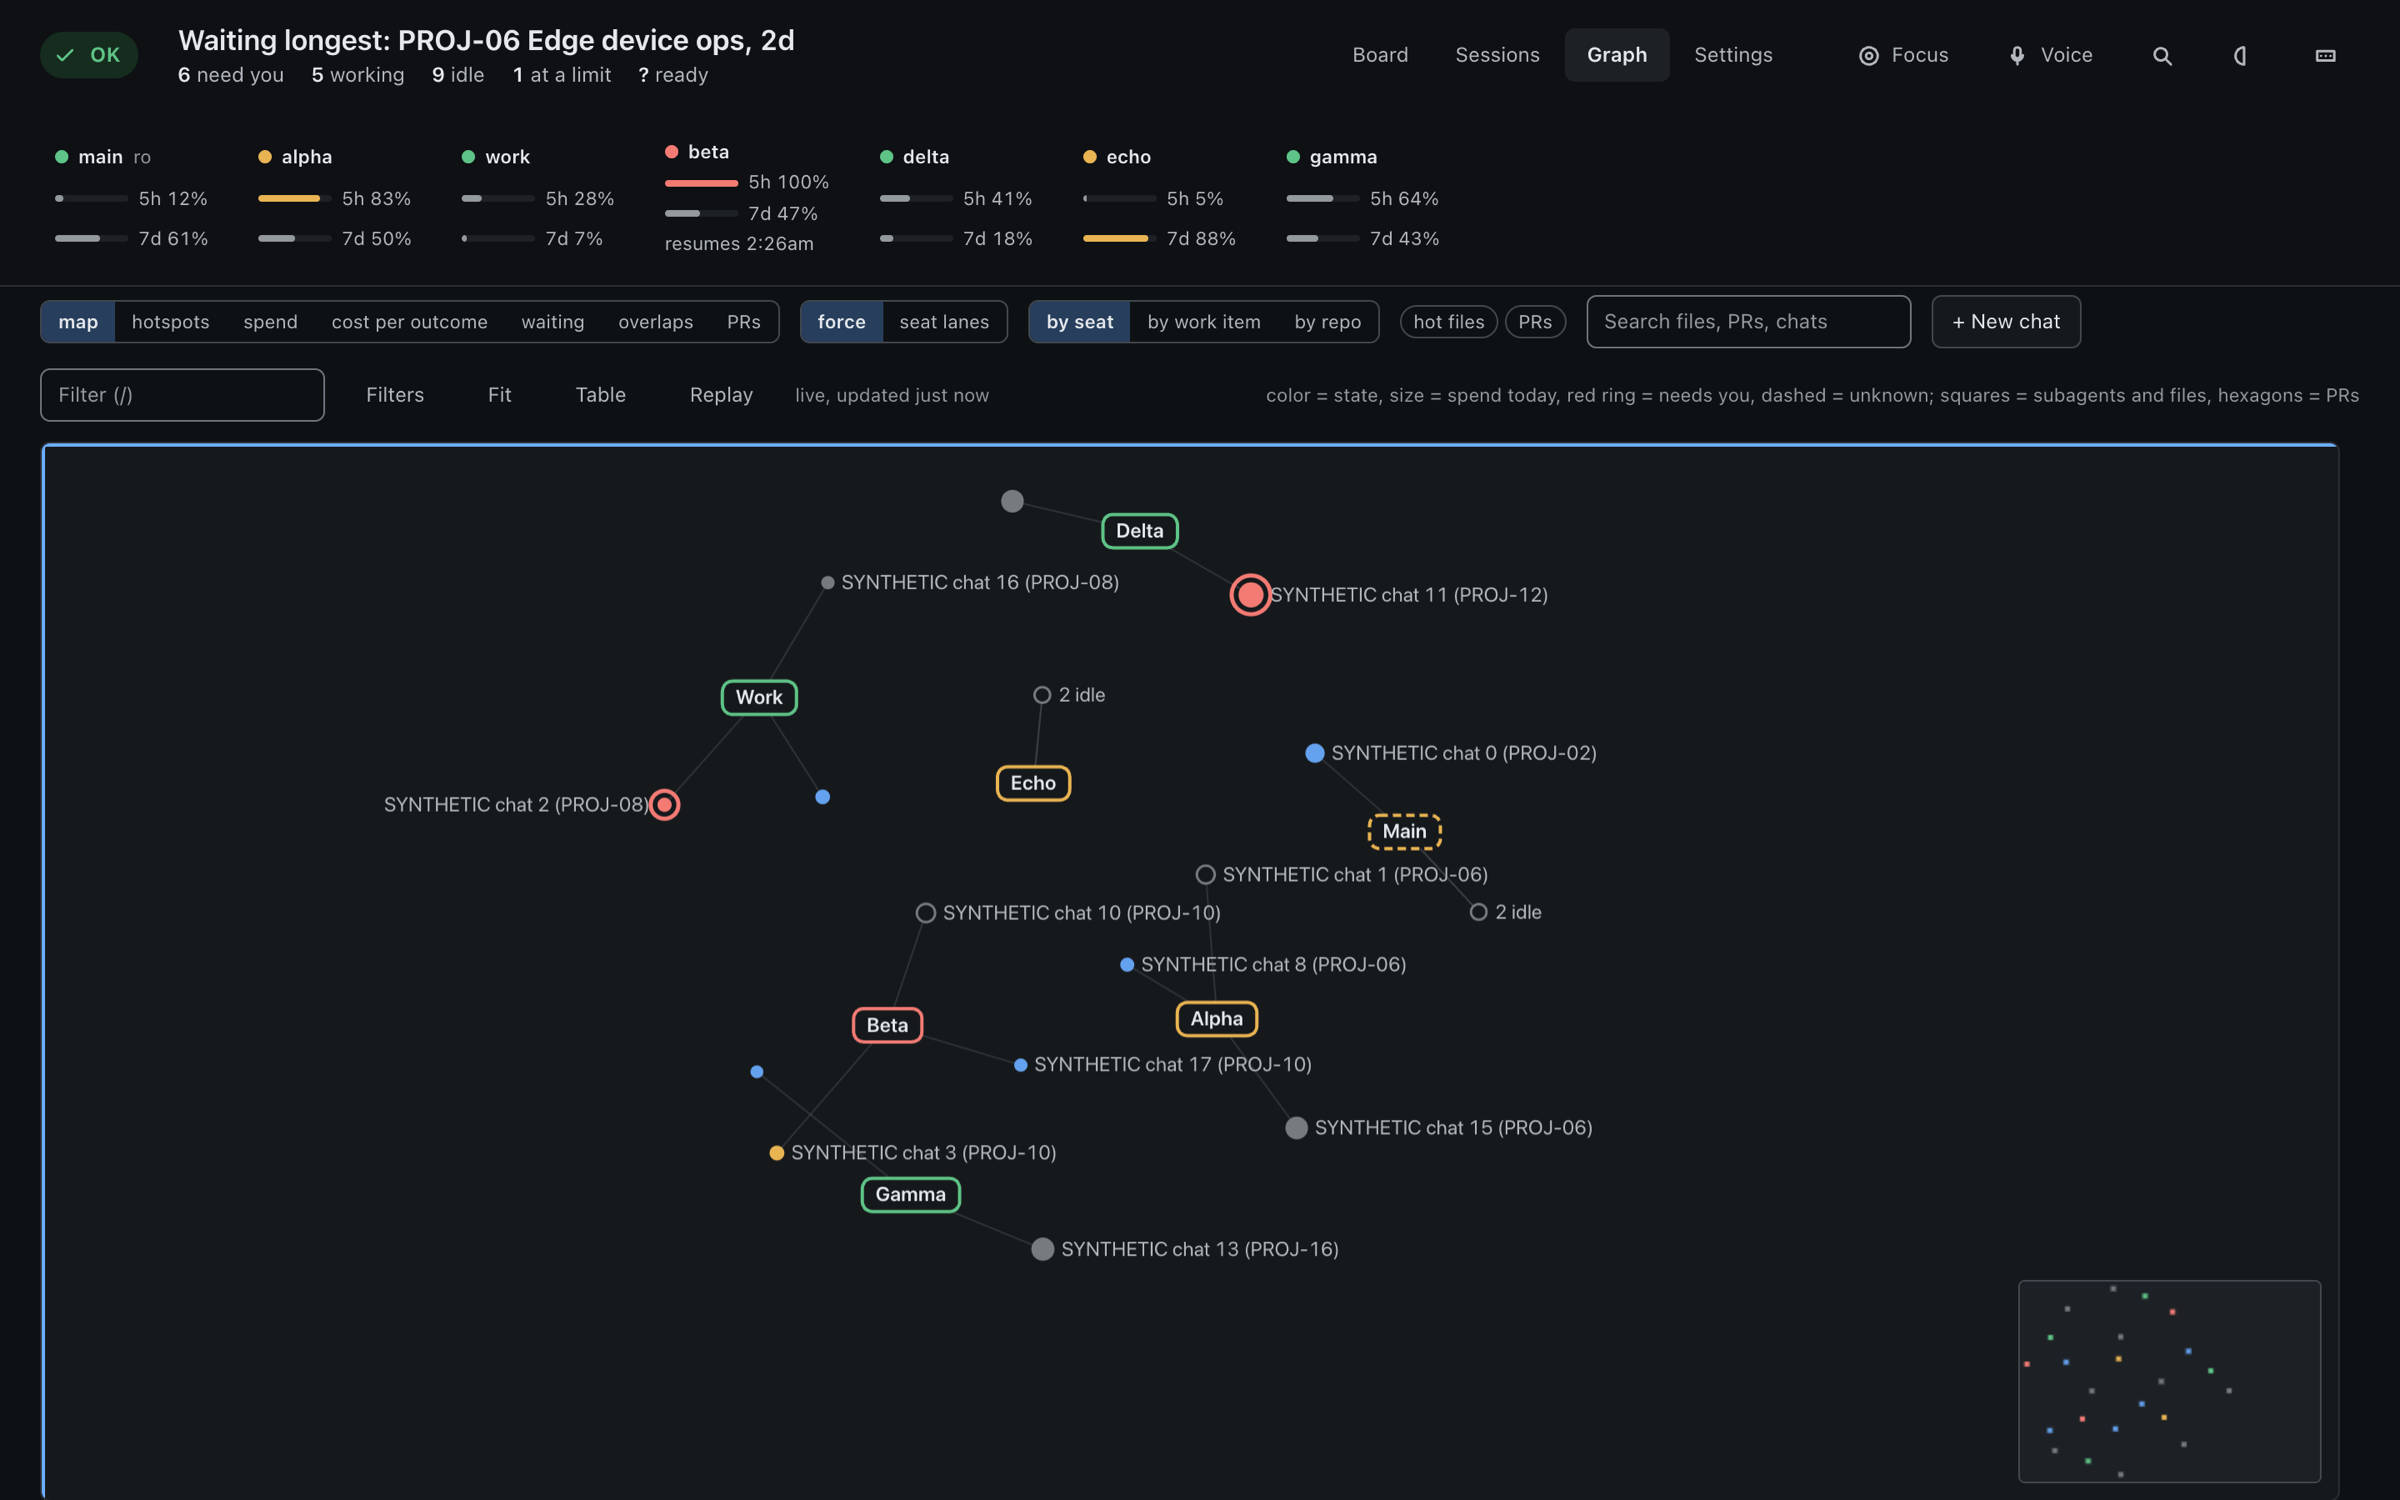The width and height of the screenshot is (2400, 1500).
Task: Click the keyboard shortcuts icon
Action: (x=2325, y=55)
